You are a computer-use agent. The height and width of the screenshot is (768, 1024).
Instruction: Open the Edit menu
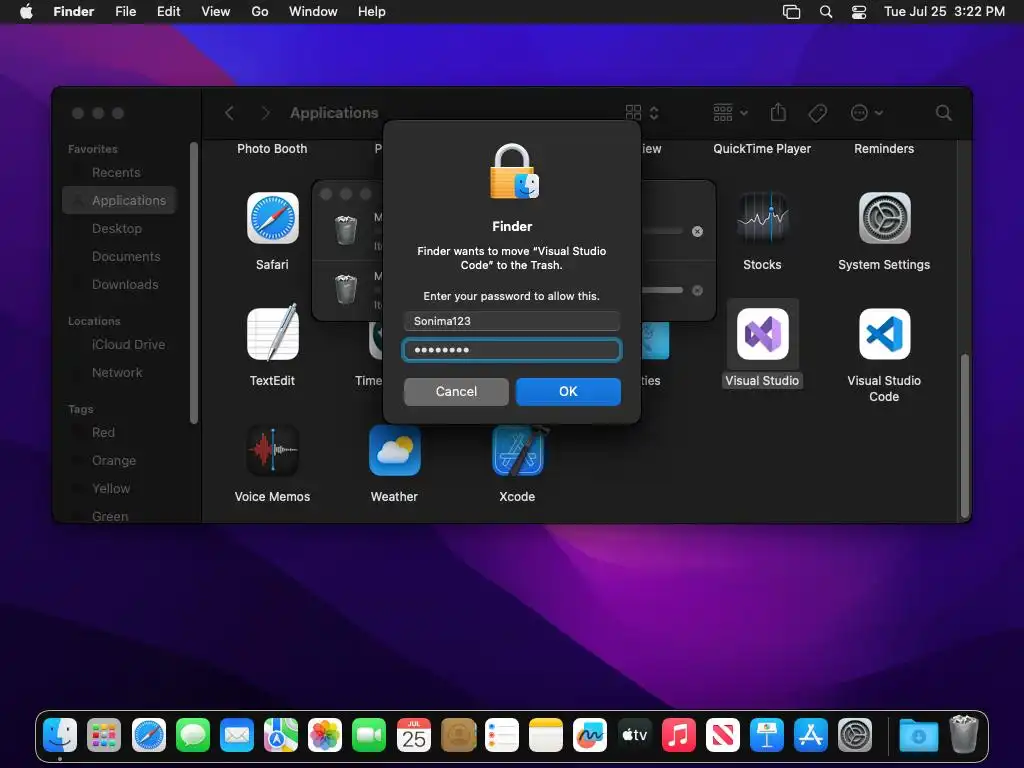point(168,11)
